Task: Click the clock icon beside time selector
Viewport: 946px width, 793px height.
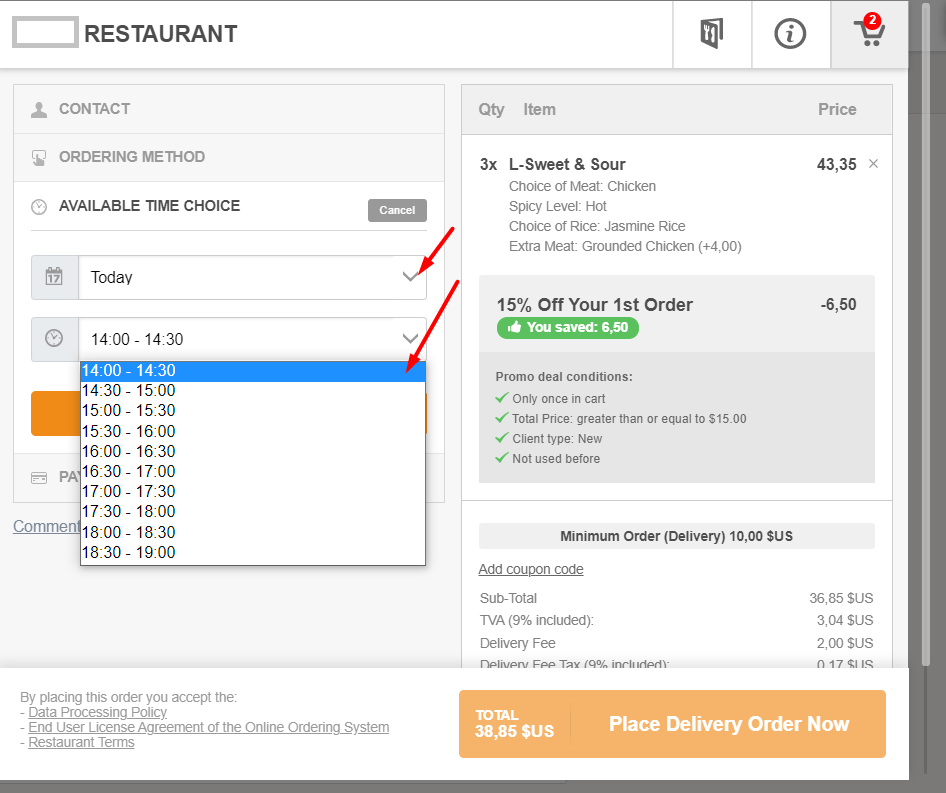Action: click(x=54, y=339)
